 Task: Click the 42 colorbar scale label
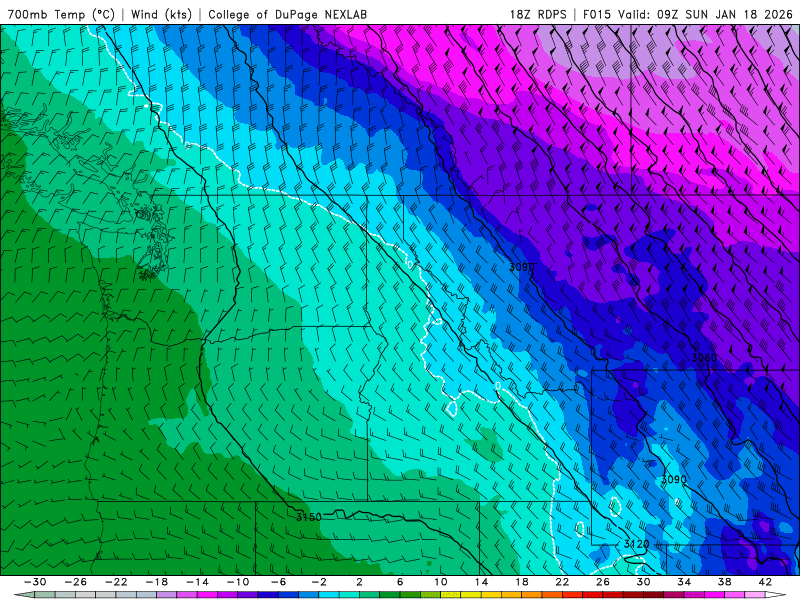pyautogui.click(x=765, y=582)
